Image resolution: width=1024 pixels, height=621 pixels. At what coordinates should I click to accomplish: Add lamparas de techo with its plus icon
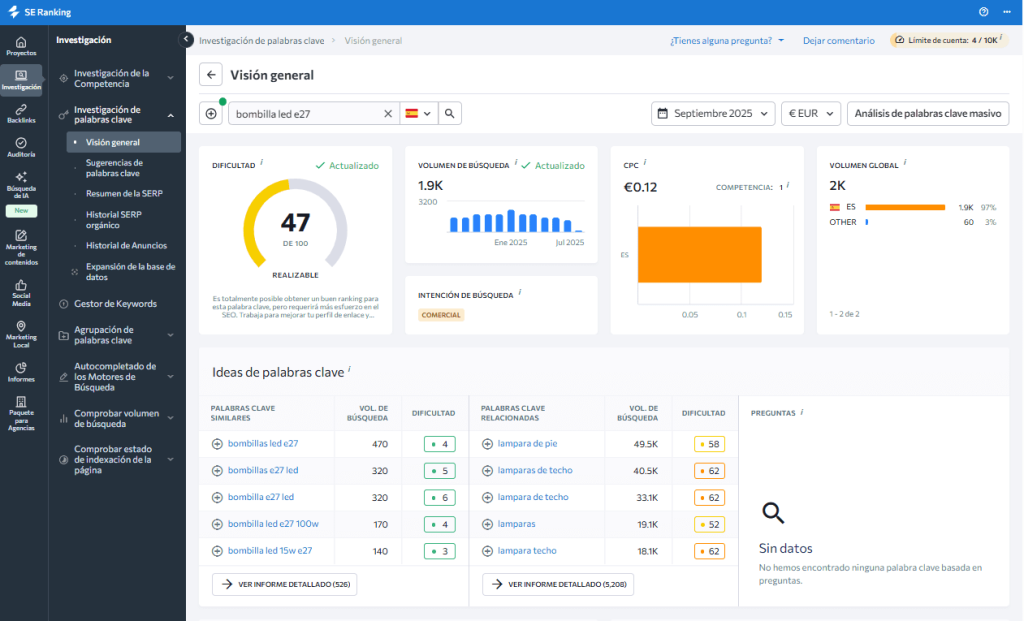[x=487, y=471]
